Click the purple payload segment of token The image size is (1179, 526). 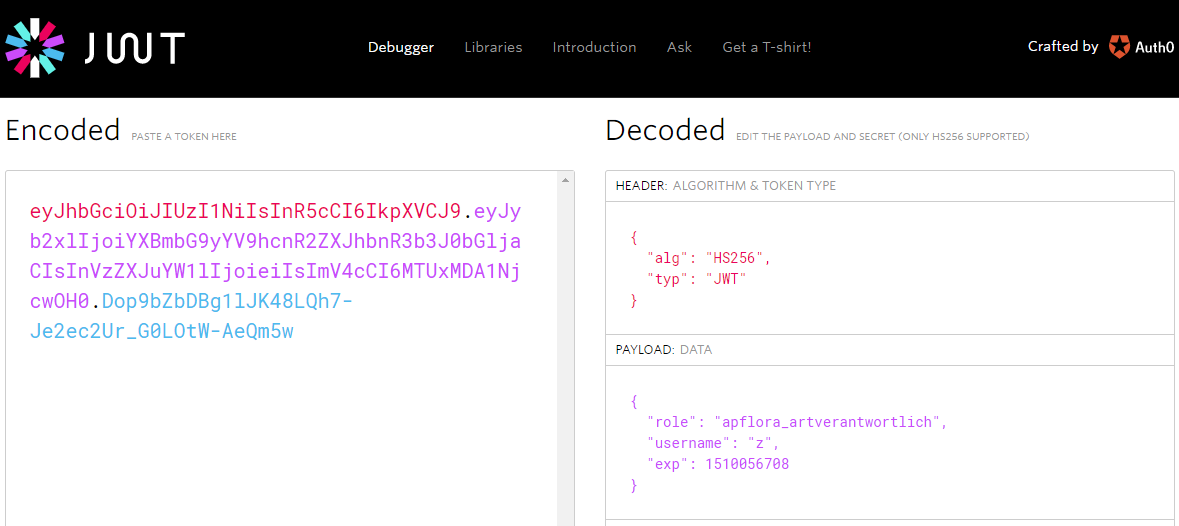tap(275, 257)
